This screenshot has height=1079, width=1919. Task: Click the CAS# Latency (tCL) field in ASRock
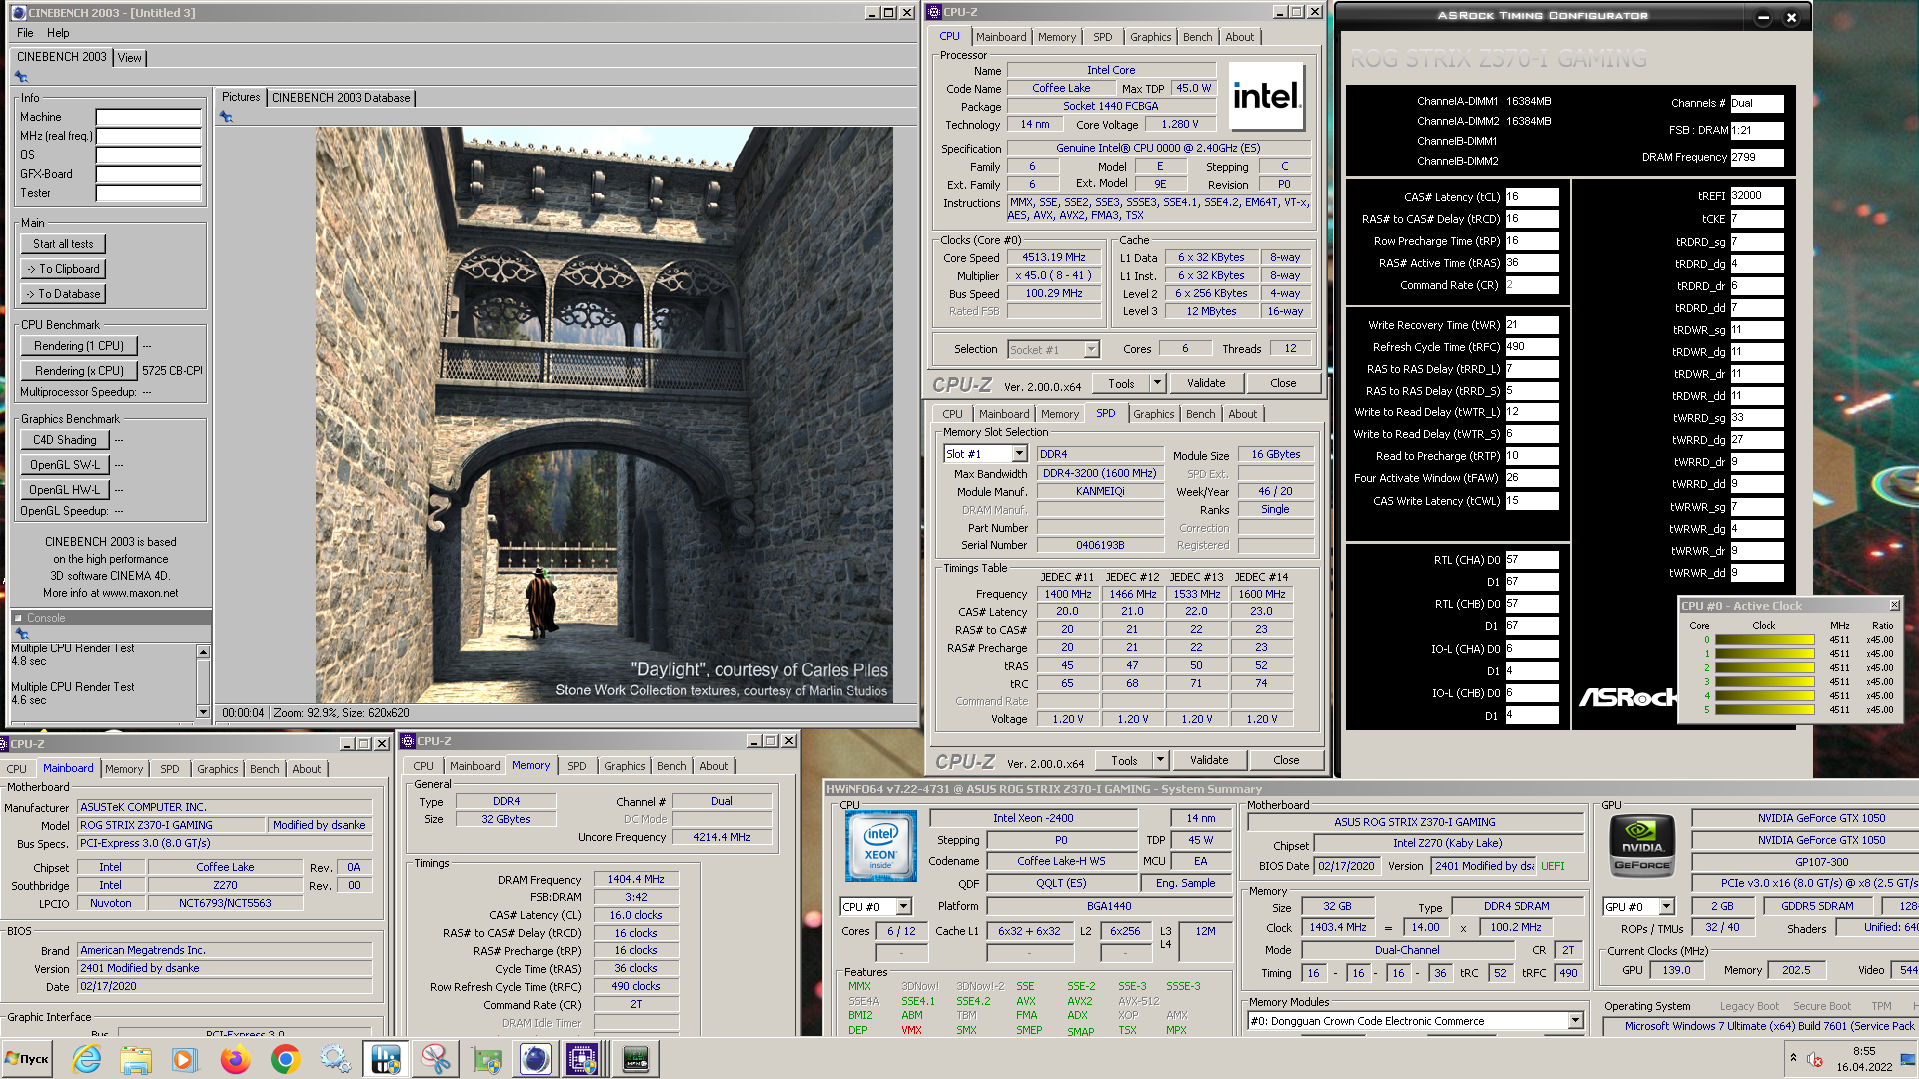point(1532,197)
